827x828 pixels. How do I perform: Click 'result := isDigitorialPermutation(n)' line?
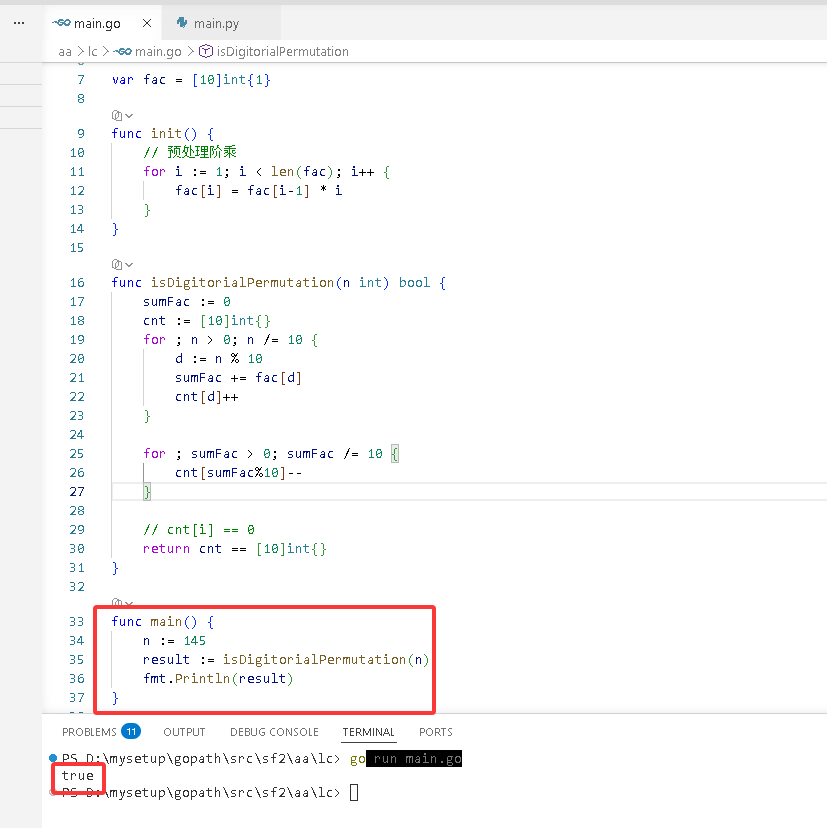(286, 660)
